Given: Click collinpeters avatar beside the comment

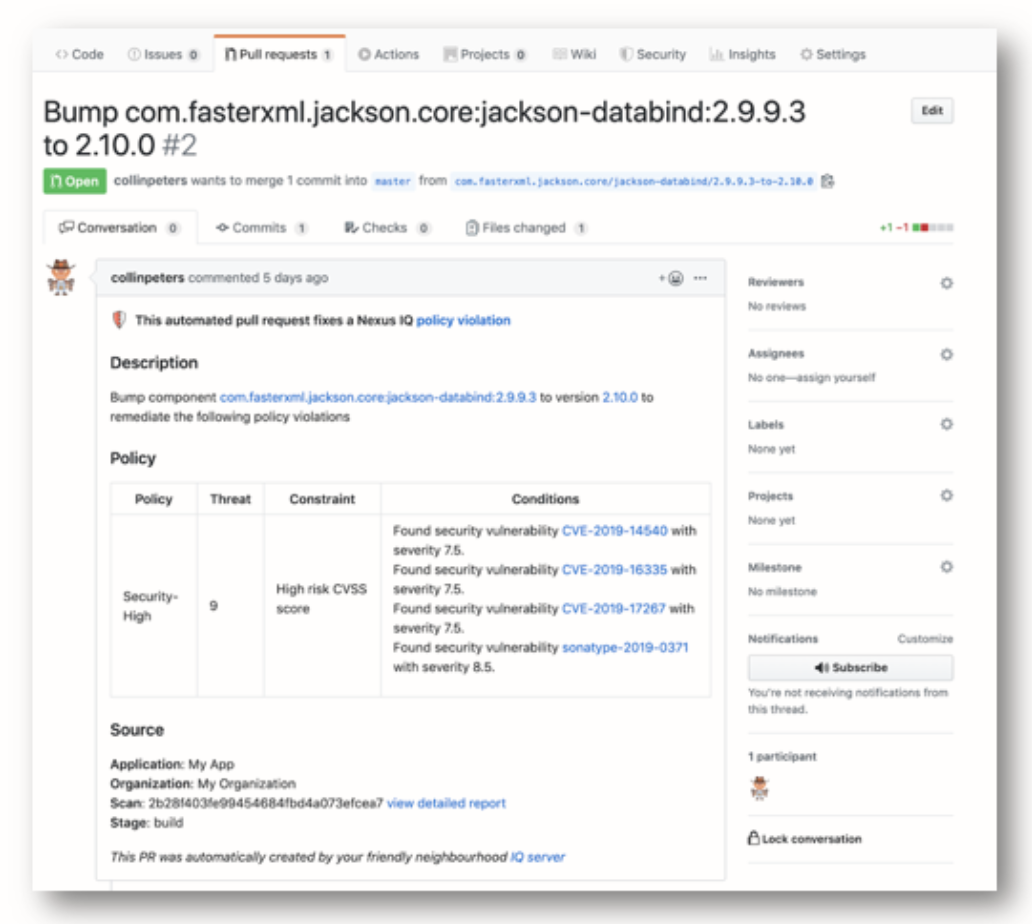Looking at the screenshot, I should [62, 277].
